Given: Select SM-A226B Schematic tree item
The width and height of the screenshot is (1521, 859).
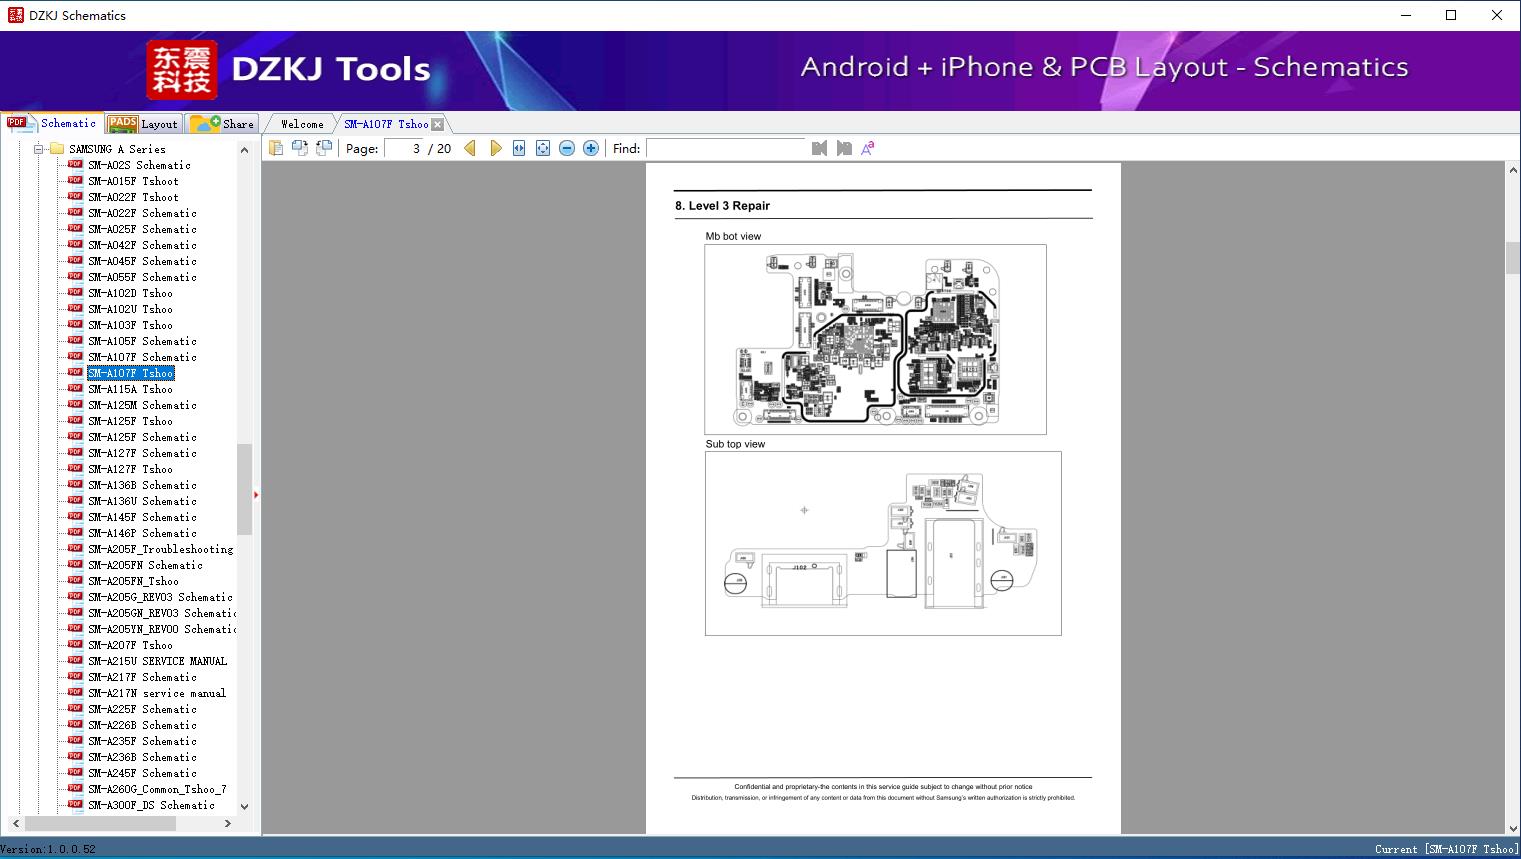Looking at the screenshot, I should 142,725.
